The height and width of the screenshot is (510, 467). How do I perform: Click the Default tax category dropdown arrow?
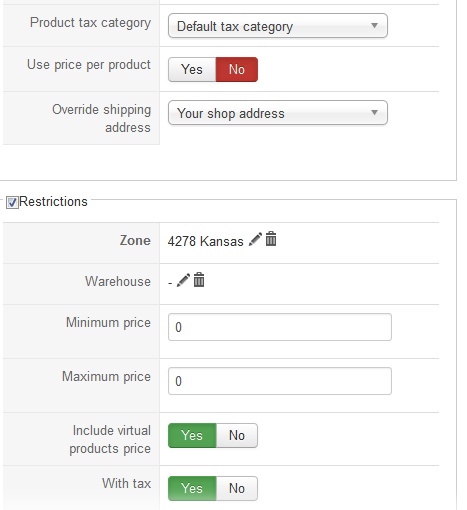point(374,25)
